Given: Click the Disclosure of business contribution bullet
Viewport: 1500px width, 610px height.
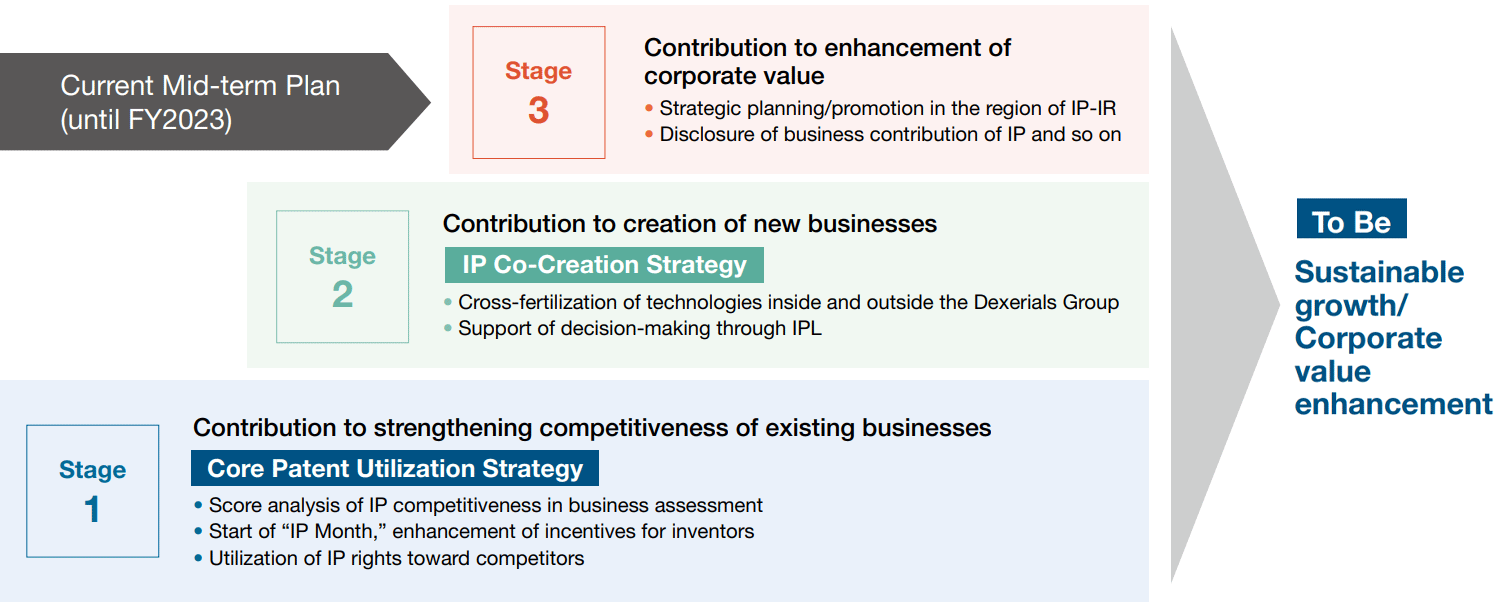Looking at the screenshot, I should [x=883, y=134].
